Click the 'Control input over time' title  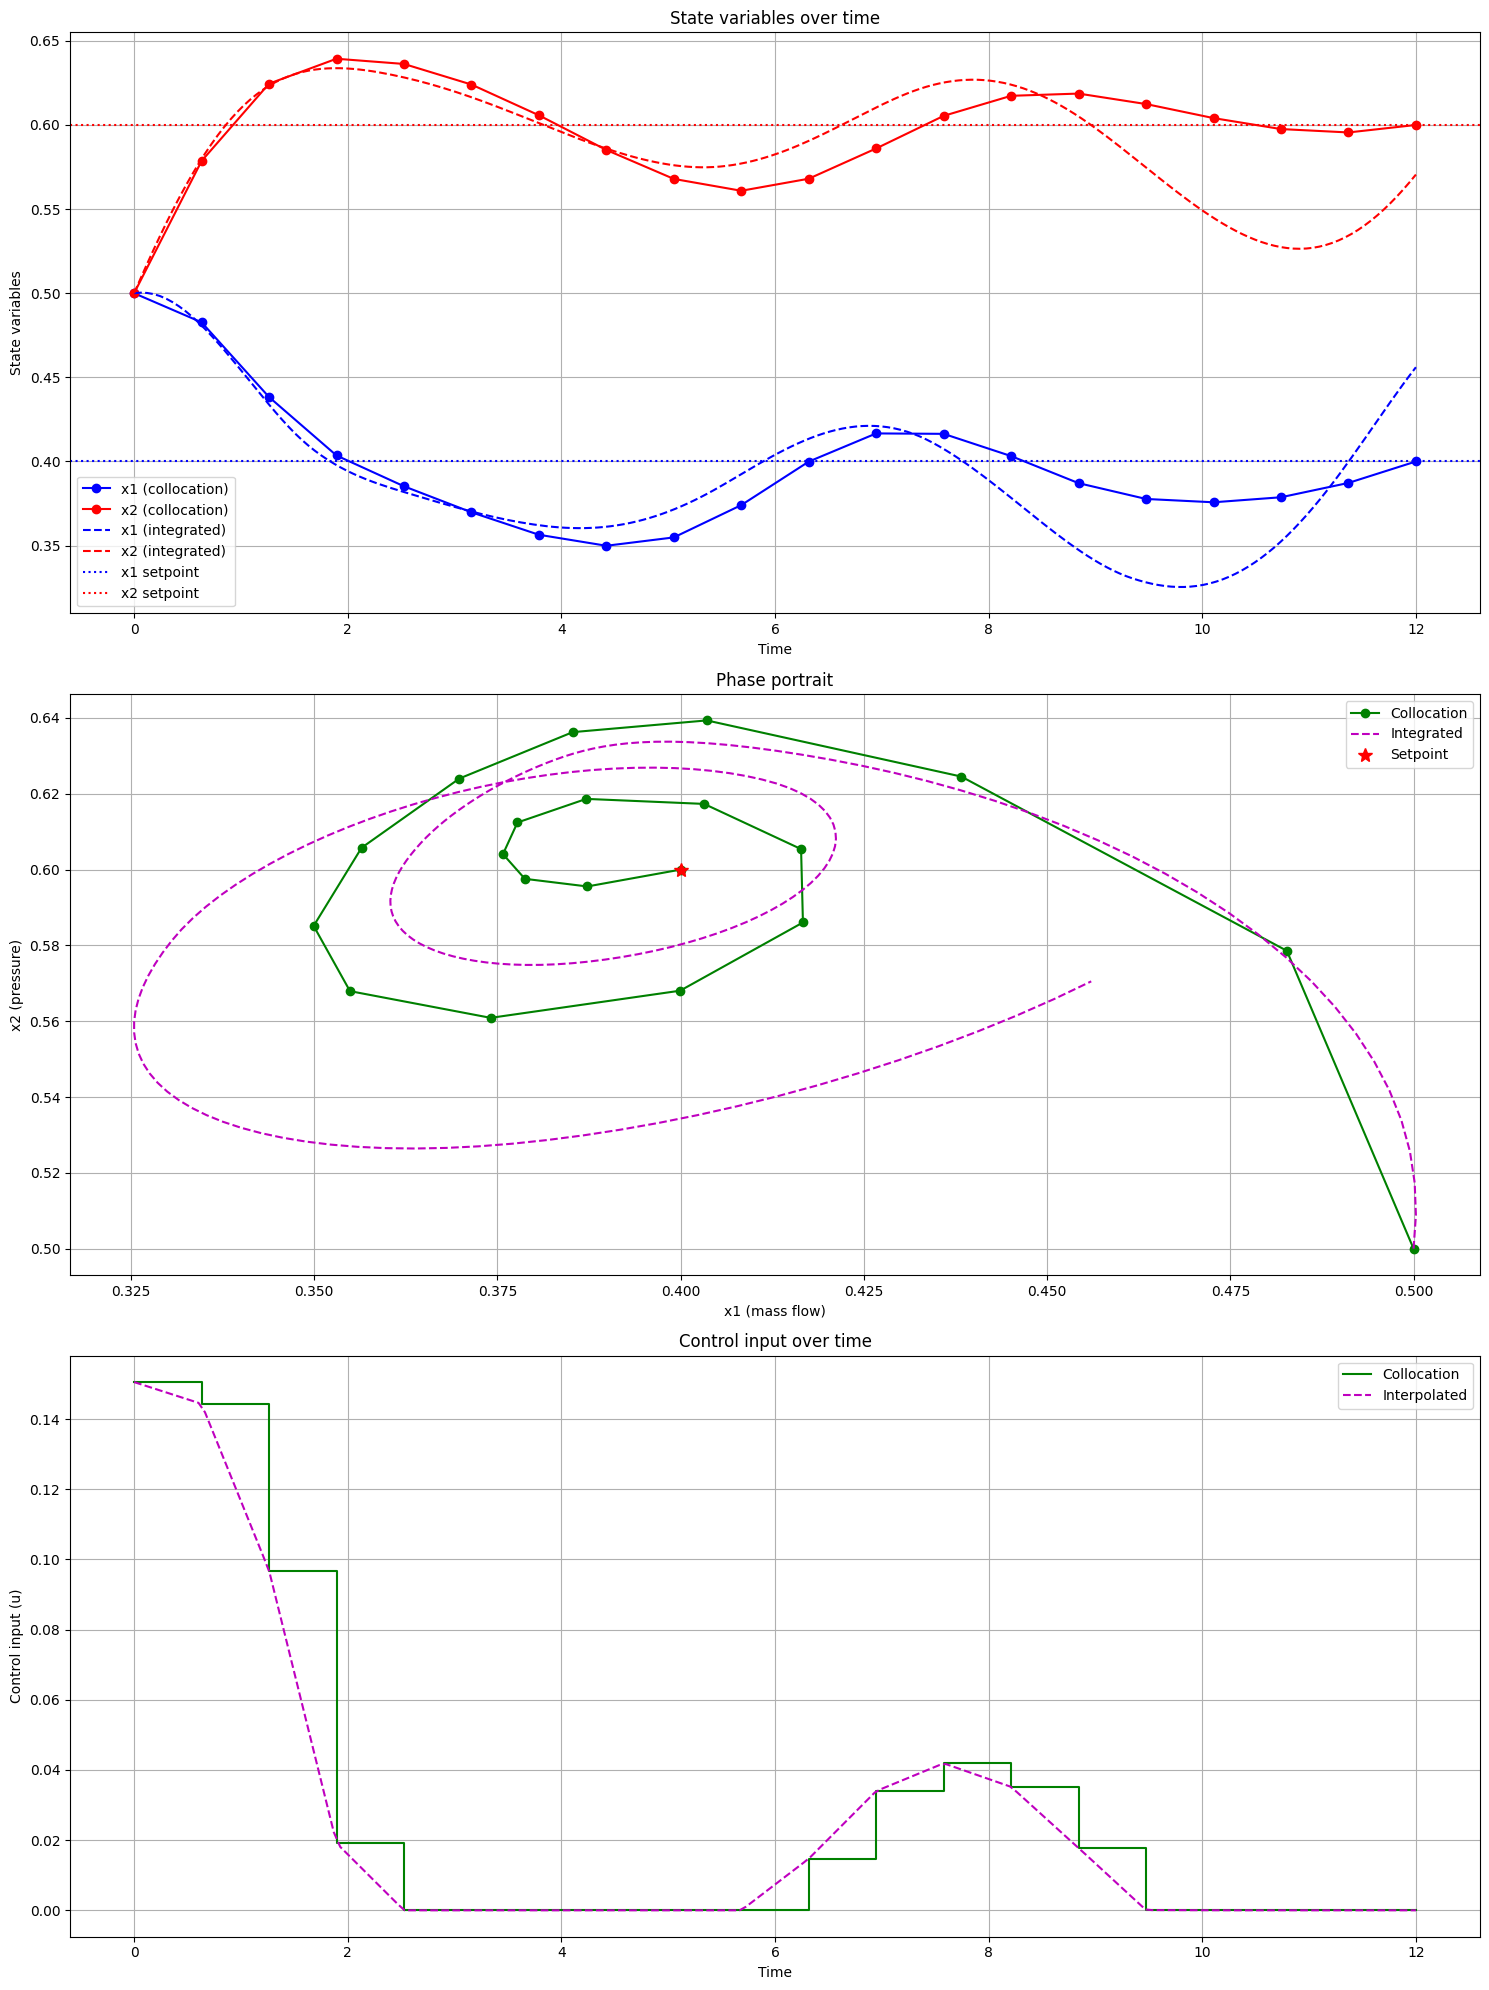[774, 1341]
